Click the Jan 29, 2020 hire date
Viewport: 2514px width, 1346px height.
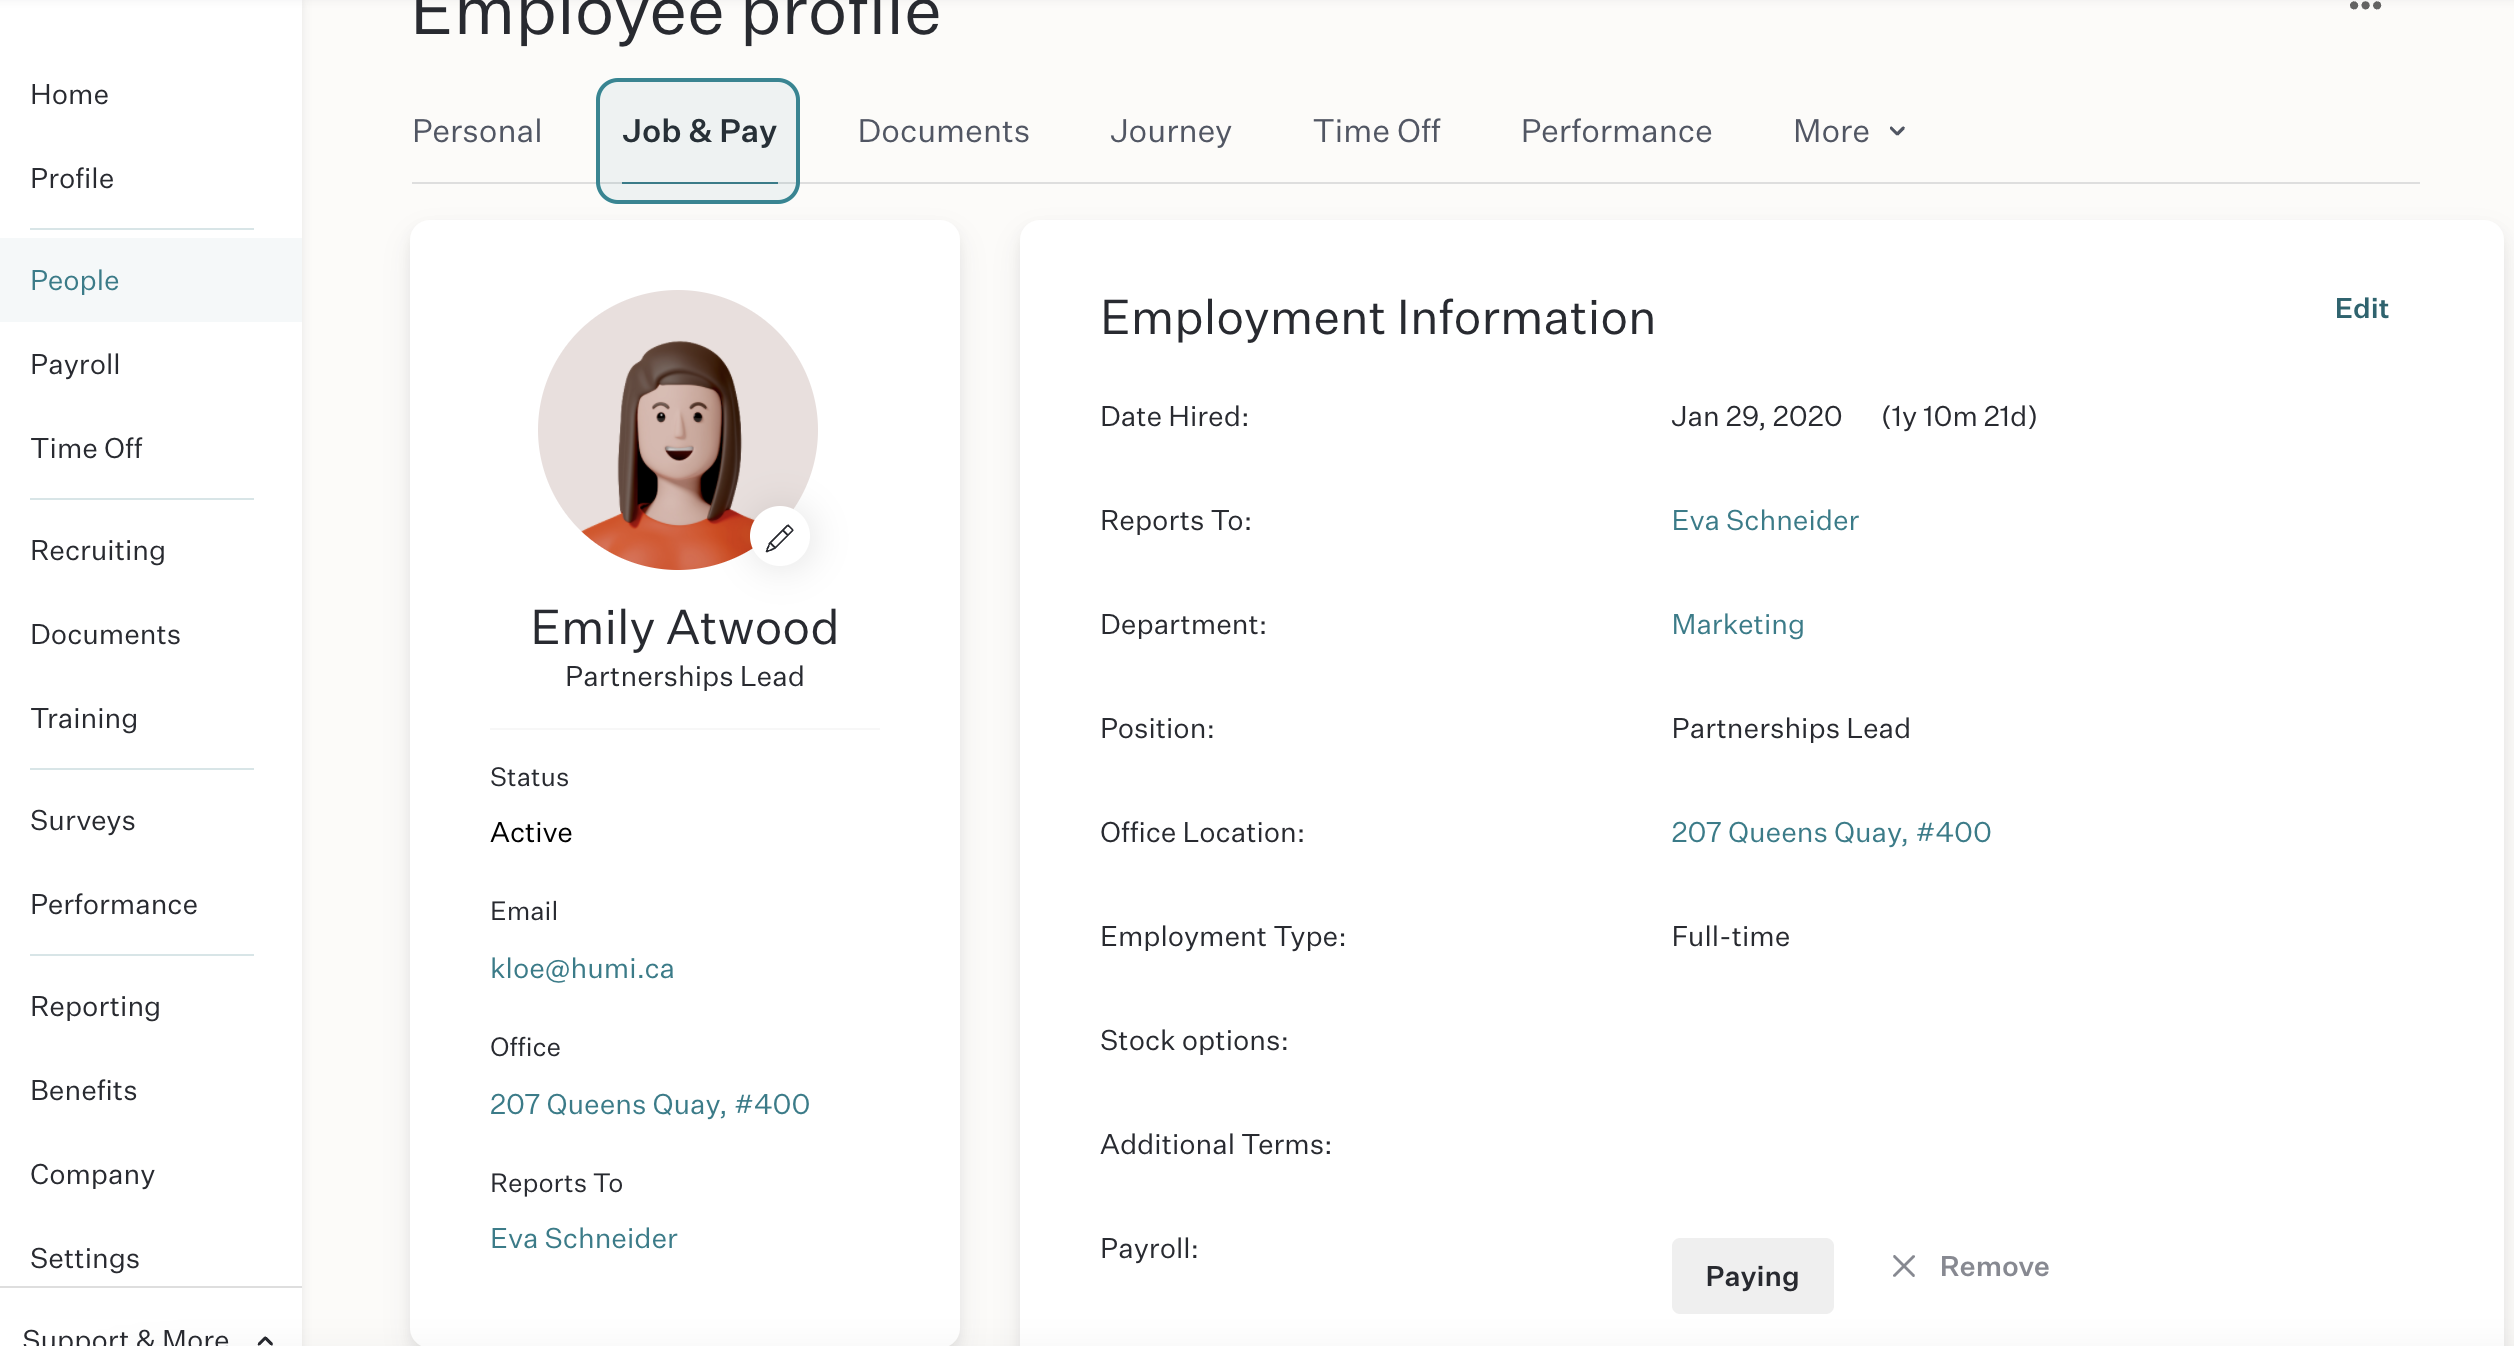(x=1756, y=416)
